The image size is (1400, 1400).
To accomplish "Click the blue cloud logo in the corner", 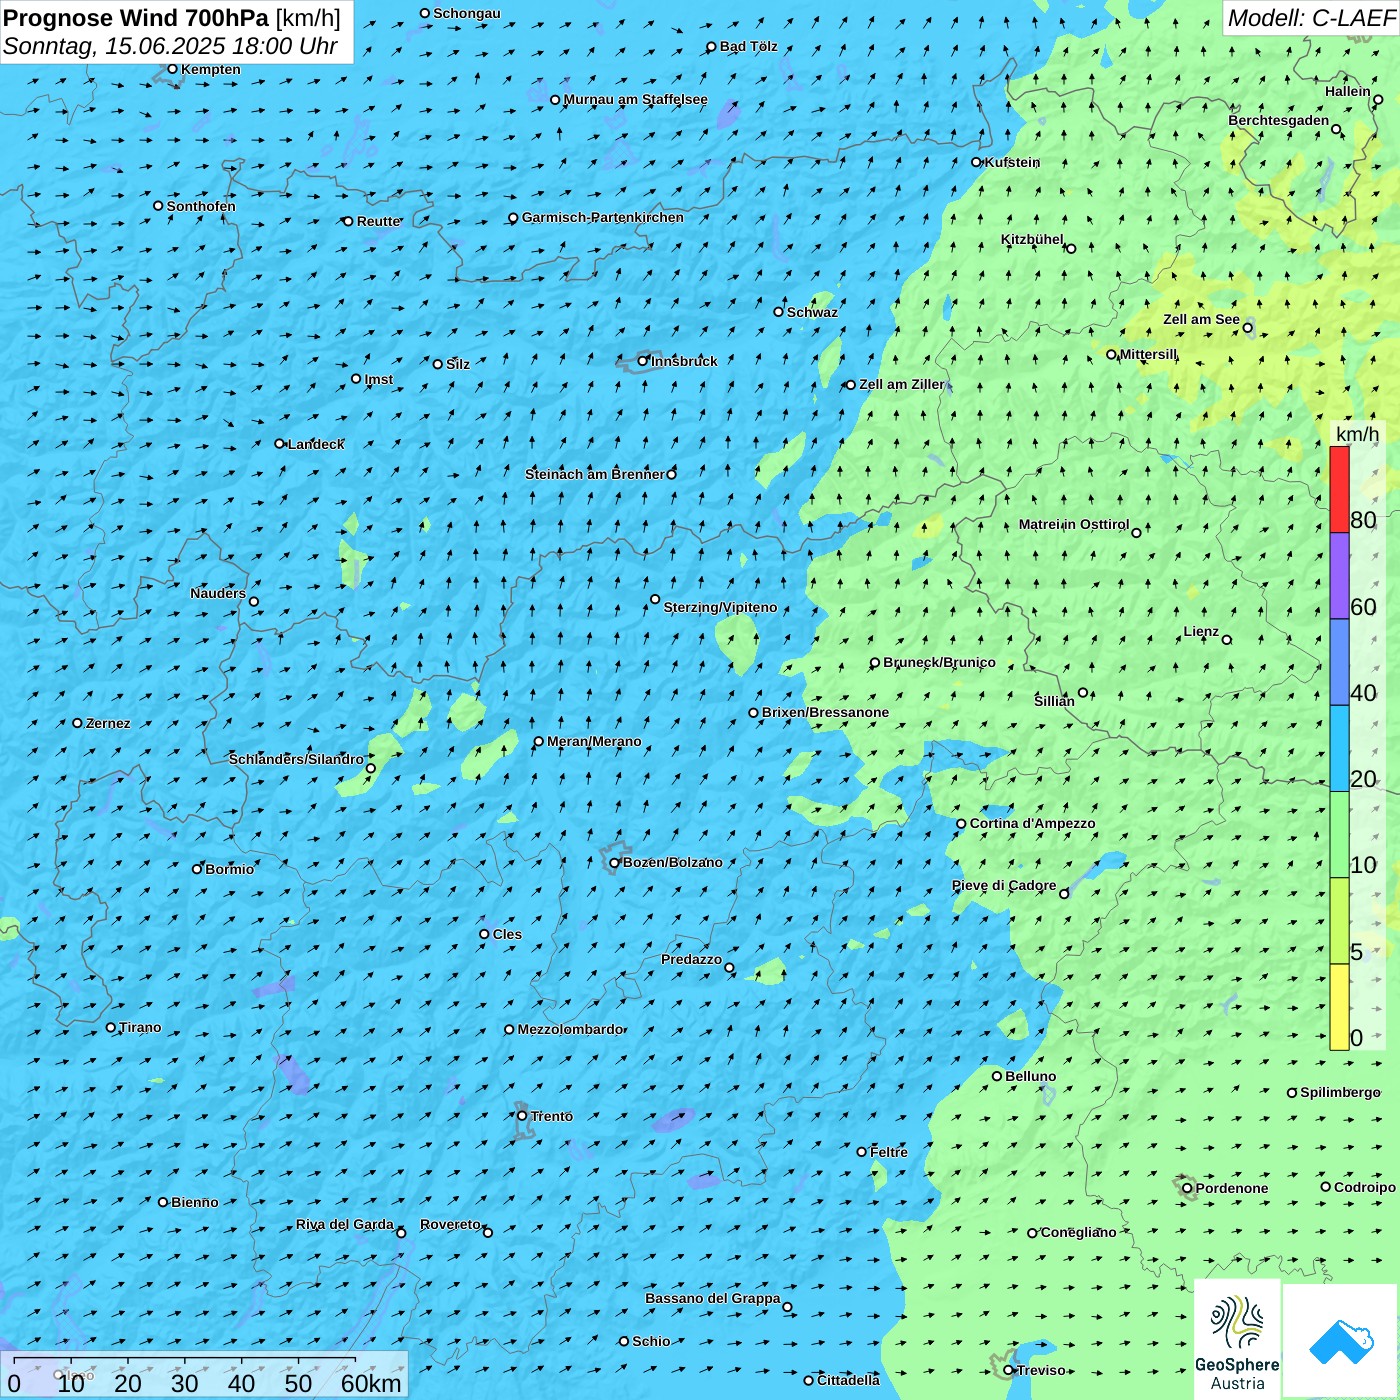I will 1340,1342.
